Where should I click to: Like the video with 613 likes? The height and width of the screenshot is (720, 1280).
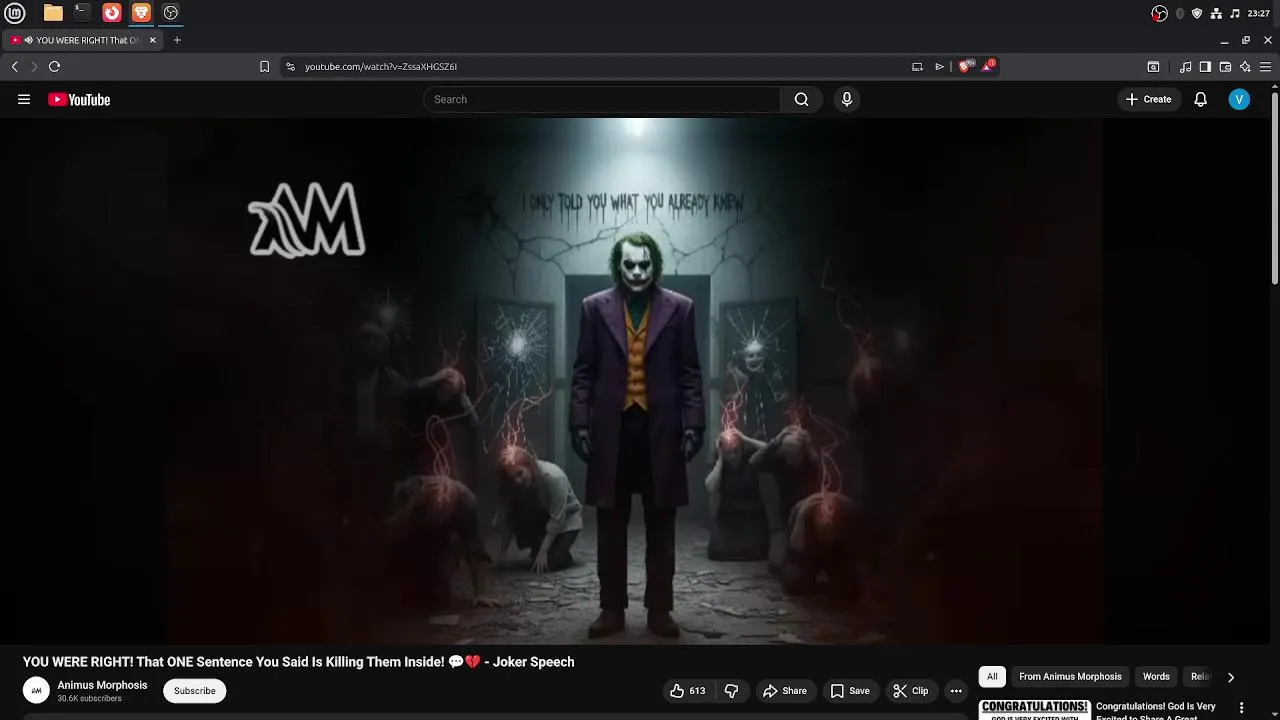(x=688, y=691)
